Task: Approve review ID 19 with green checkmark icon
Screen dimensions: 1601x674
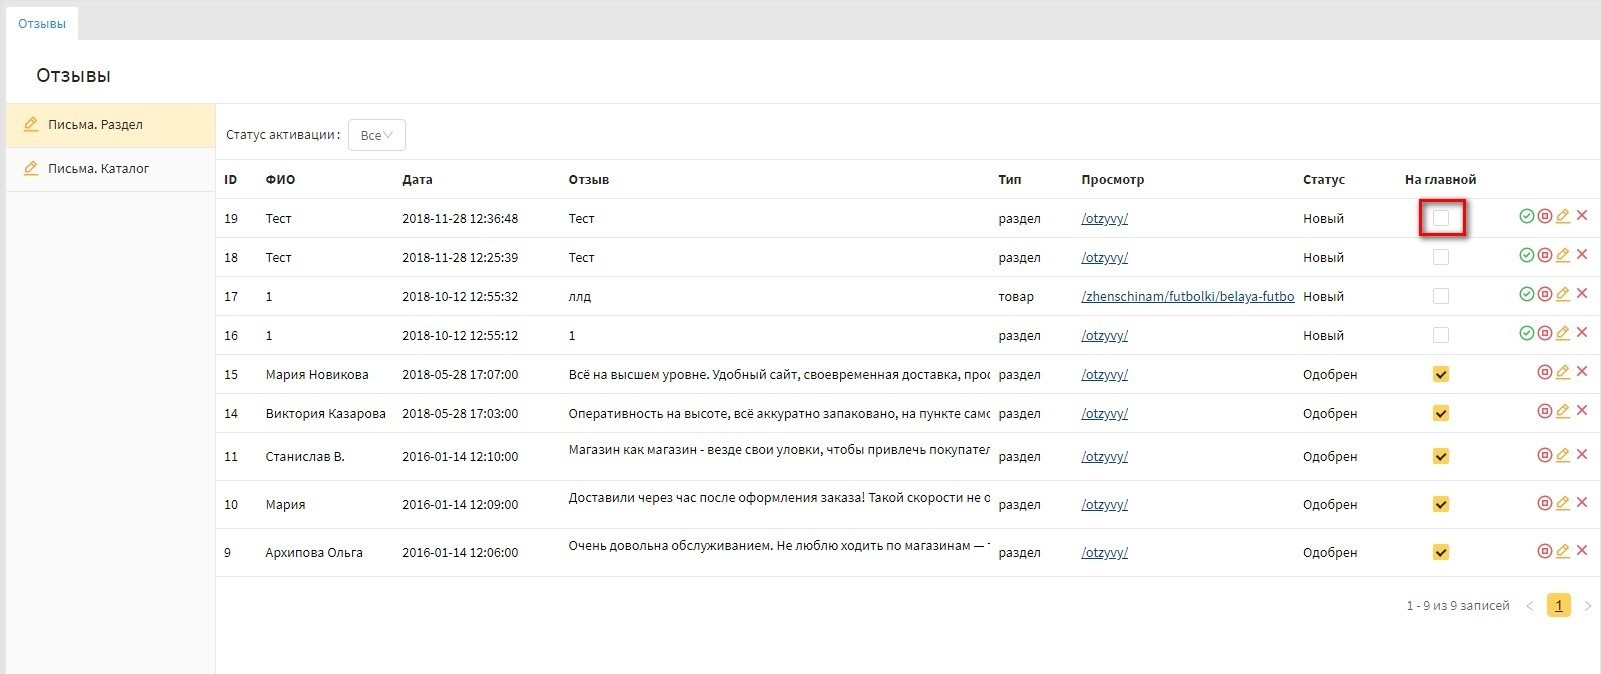Action: pyautogui.click(x=1526, y=216)
